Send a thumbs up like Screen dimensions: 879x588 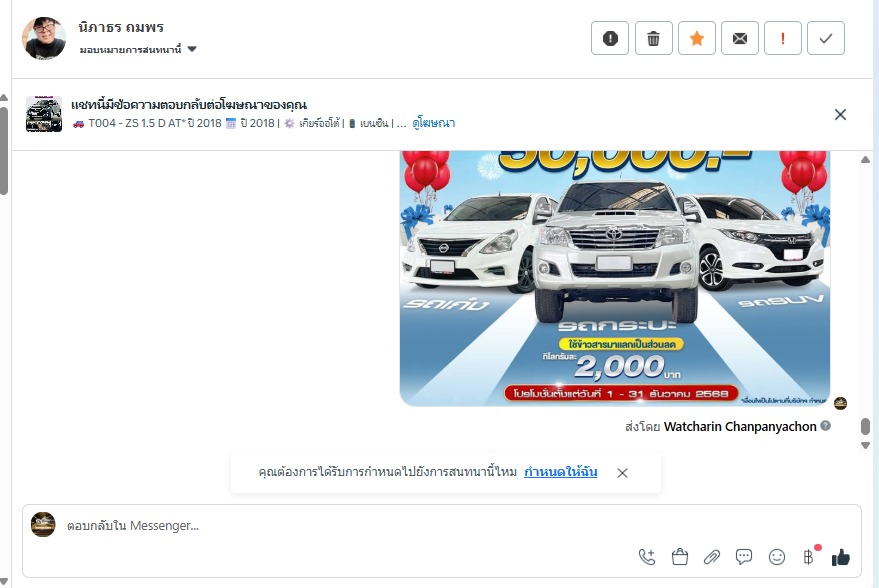pyautogui.click(x=840, y=557)
